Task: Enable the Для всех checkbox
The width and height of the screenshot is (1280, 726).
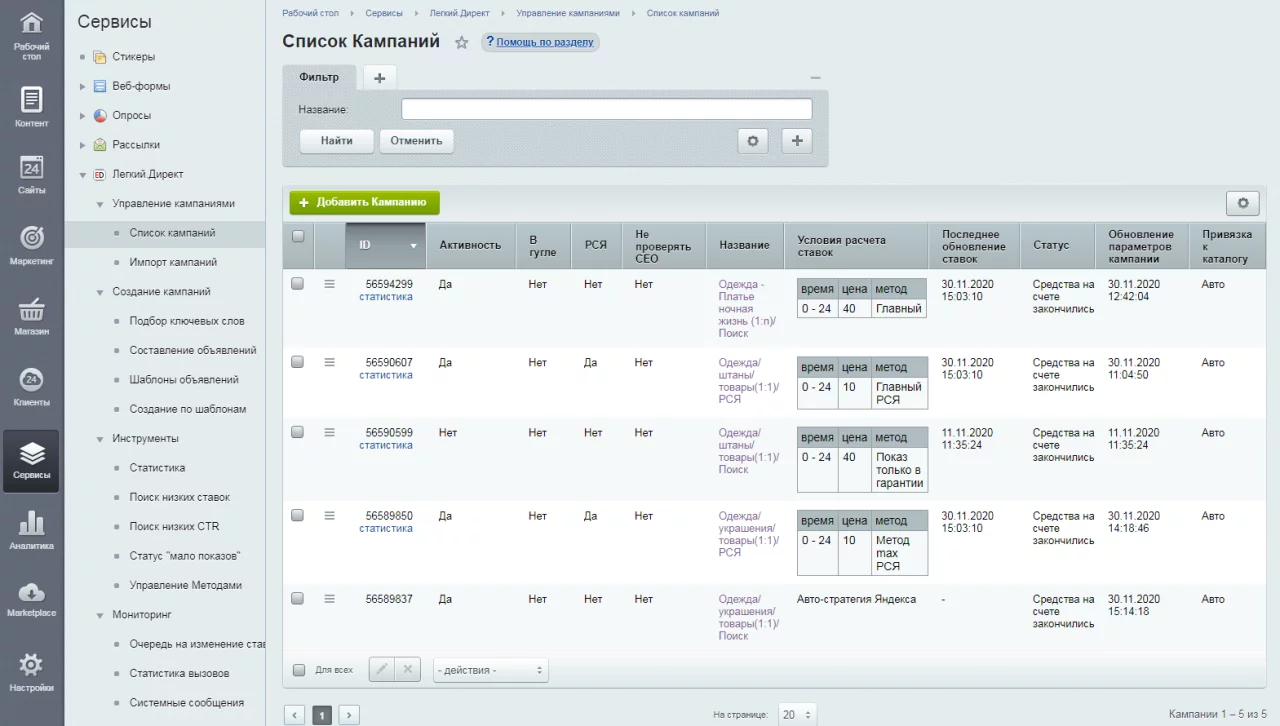Action: 299,670
